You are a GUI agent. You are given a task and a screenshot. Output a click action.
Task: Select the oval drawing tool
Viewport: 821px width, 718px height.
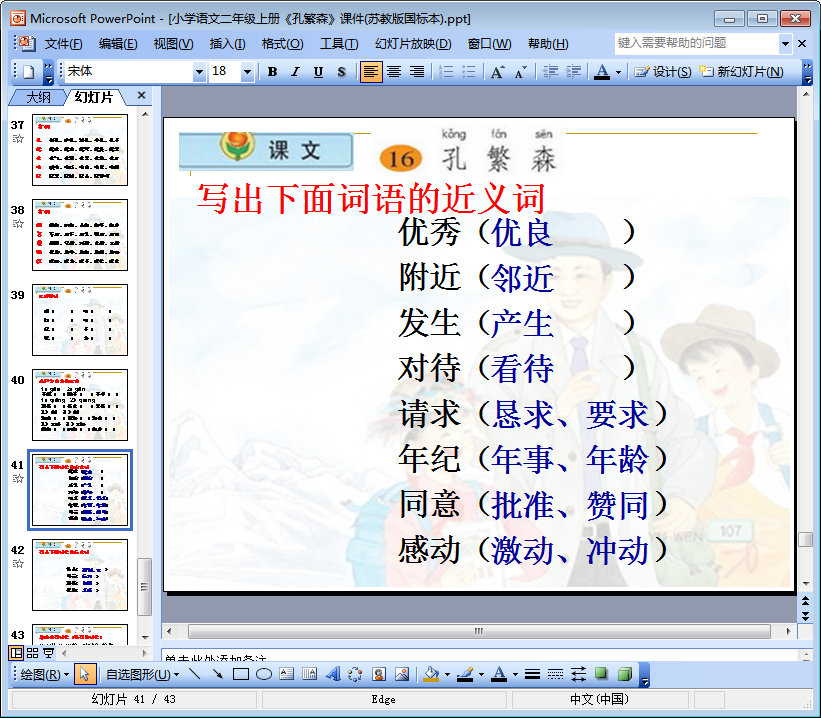pos(264,674)
